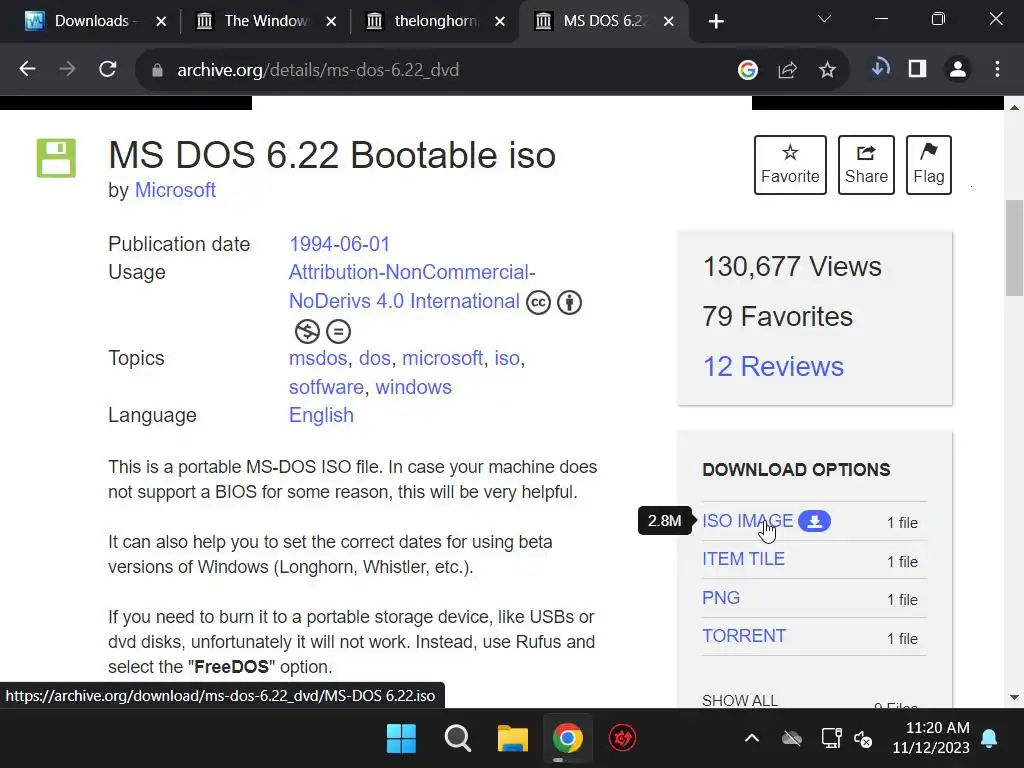Open the 1994-06-01 publication date link
Viewport: 1024px width, 768px height.
pyautogui.click(x=340, y=244)
